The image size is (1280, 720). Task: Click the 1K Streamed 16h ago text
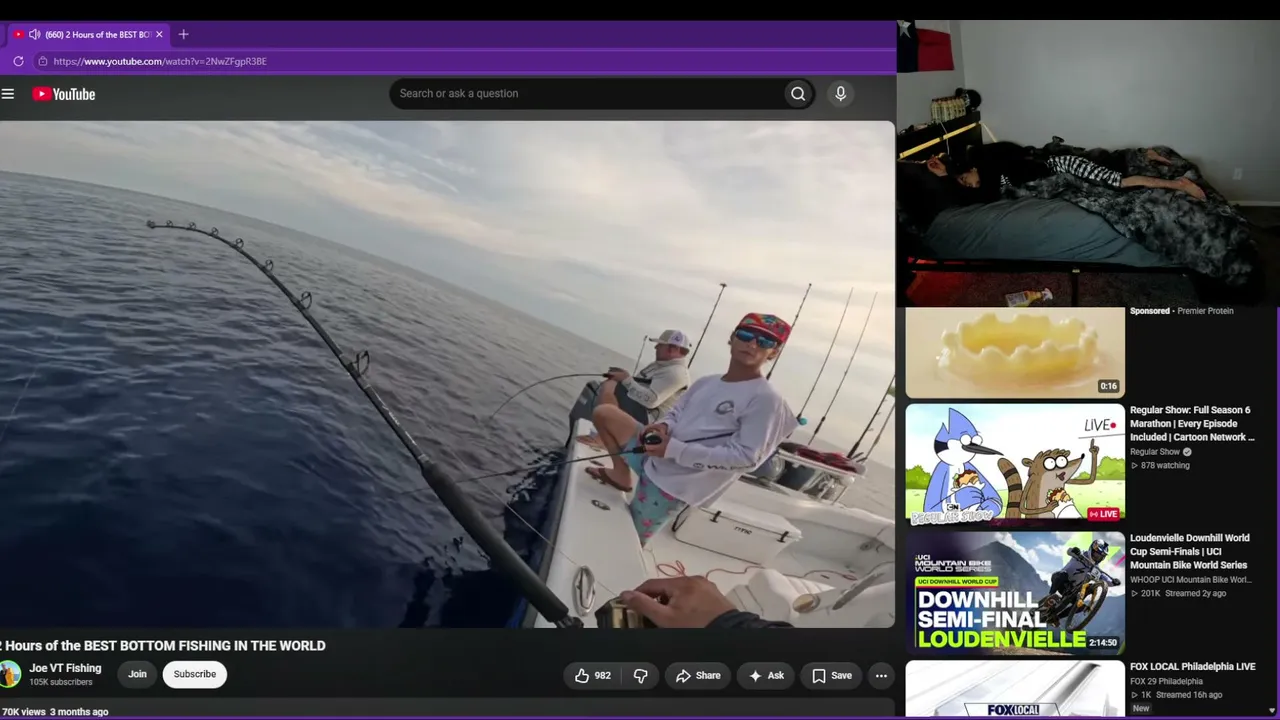1176,695
